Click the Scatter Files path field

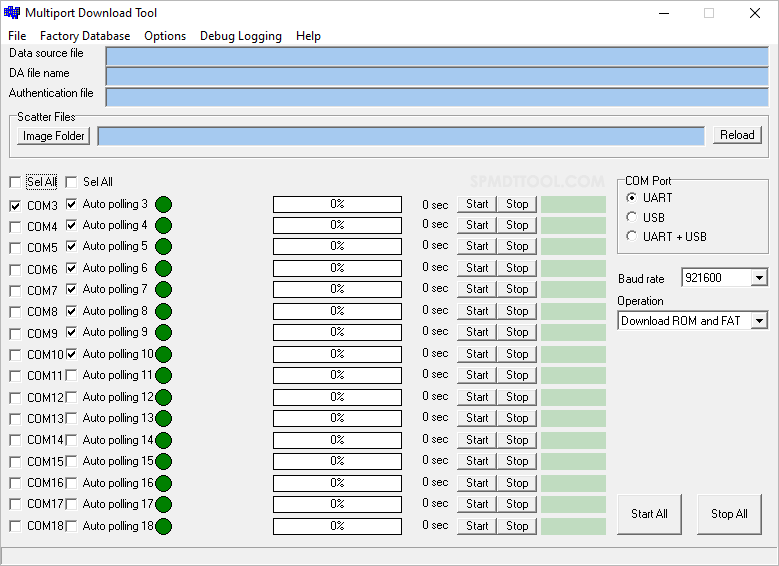(401, 136)
